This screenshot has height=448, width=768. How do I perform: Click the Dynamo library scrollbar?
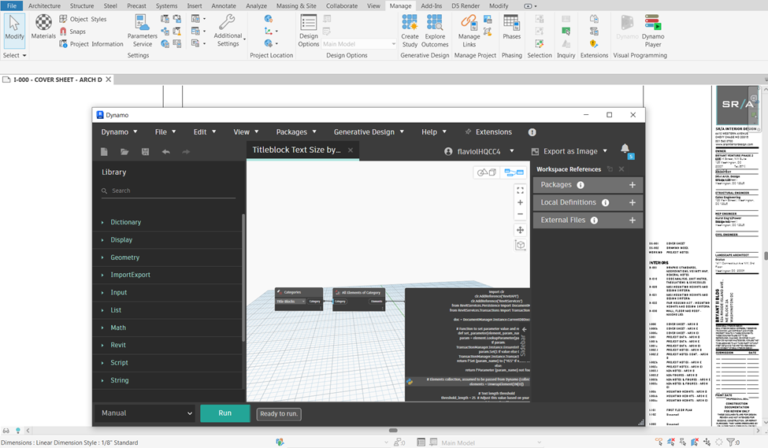point(243,277)
